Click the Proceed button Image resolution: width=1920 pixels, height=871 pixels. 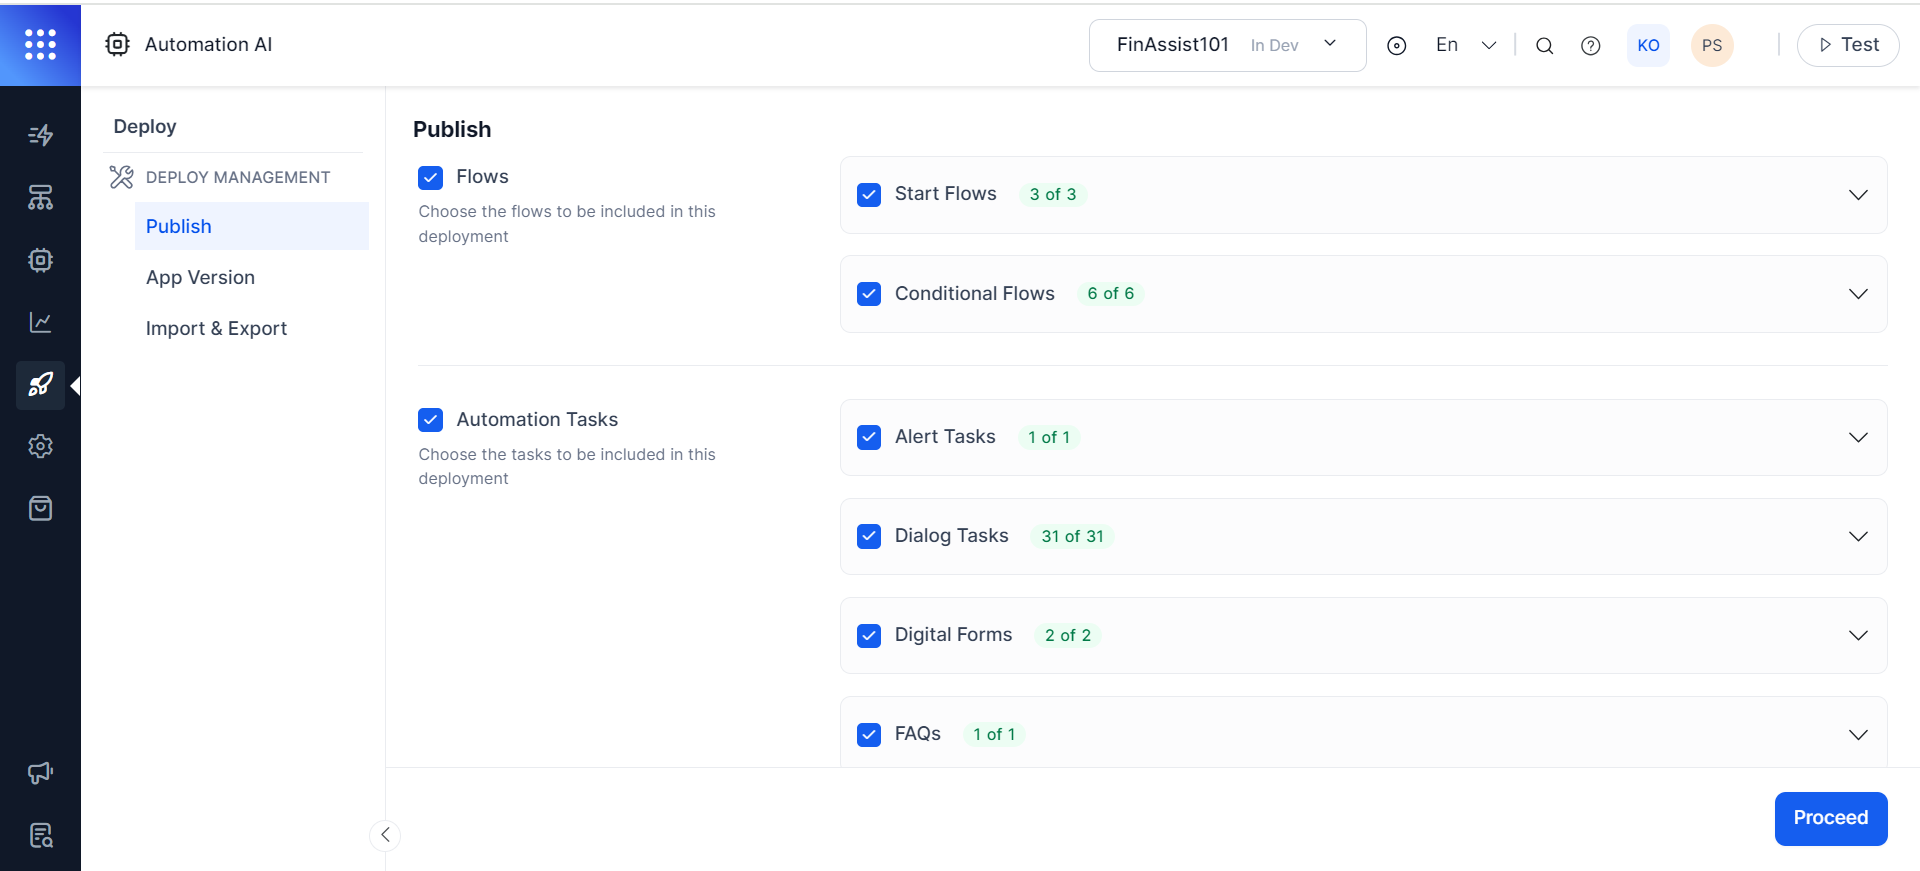click(x=1830, y=818)
